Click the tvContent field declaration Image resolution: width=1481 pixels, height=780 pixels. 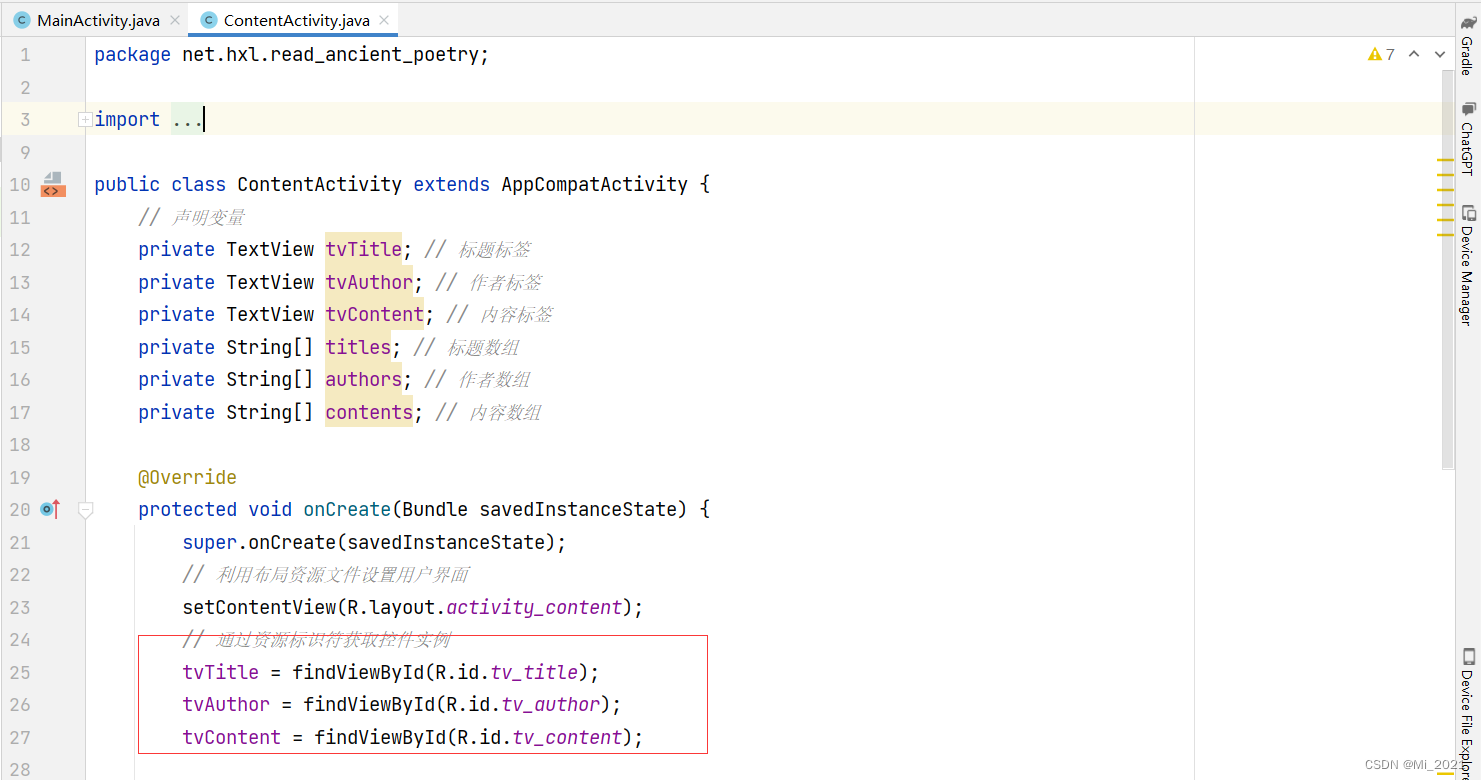375,314
